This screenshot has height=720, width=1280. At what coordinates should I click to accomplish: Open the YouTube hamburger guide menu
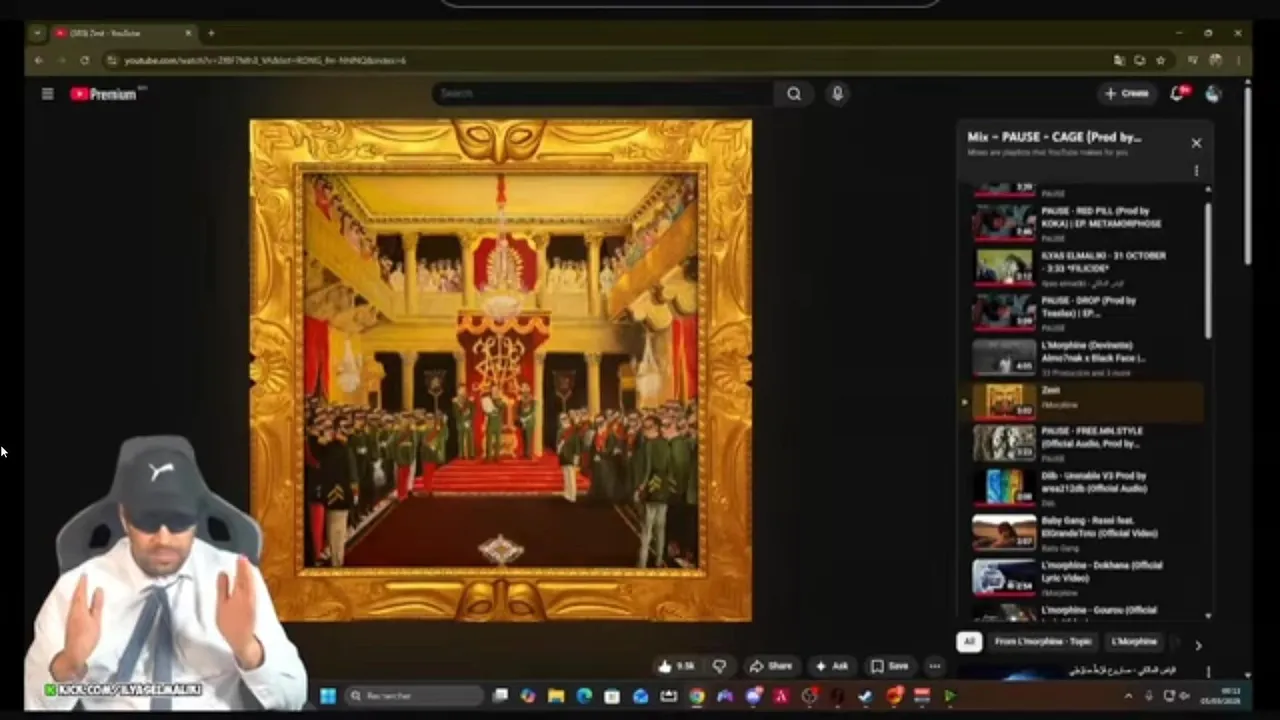(47, 94)
